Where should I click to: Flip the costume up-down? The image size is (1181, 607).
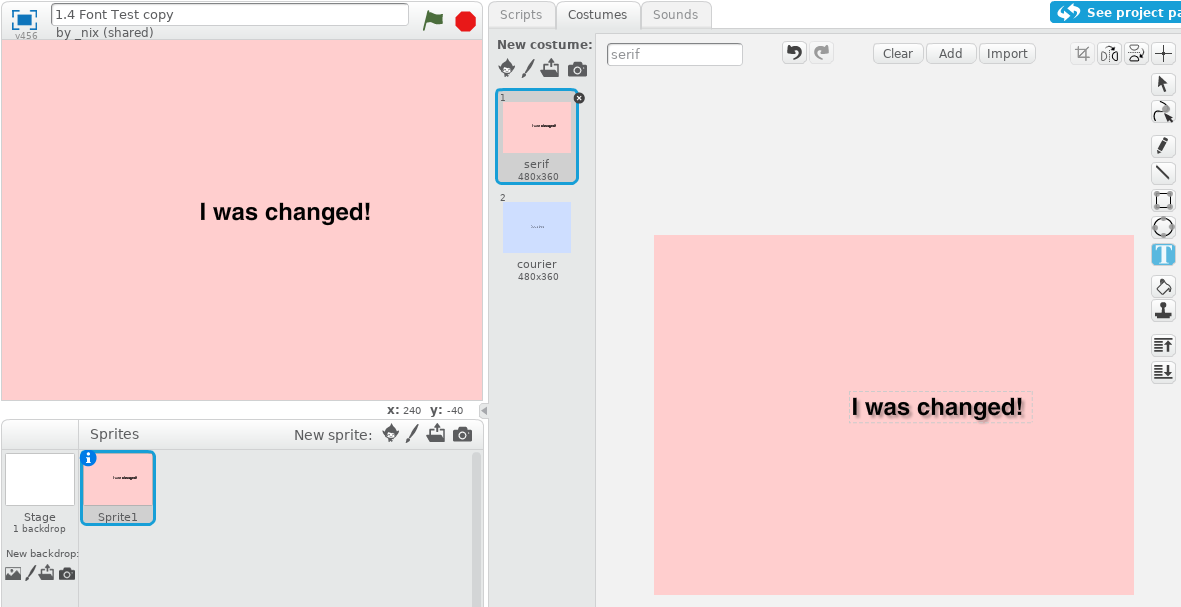[1135, 53]
